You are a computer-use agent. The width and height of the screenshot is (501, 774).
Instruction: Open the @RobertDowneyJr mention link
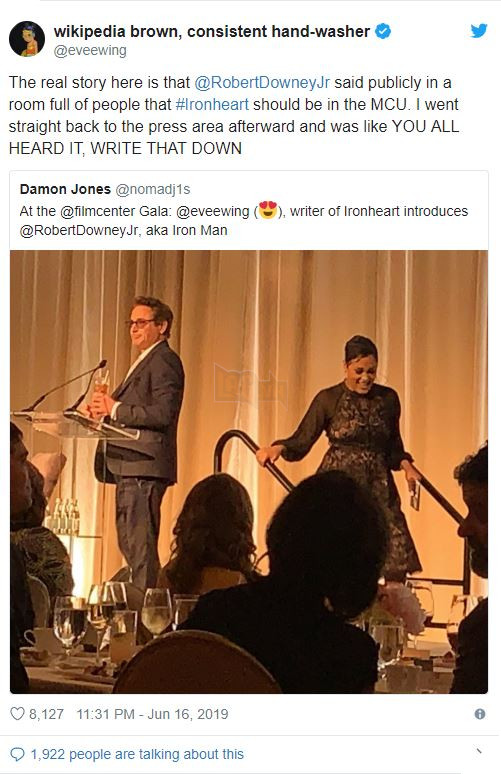pyautogui.click(x=262, y=82)
